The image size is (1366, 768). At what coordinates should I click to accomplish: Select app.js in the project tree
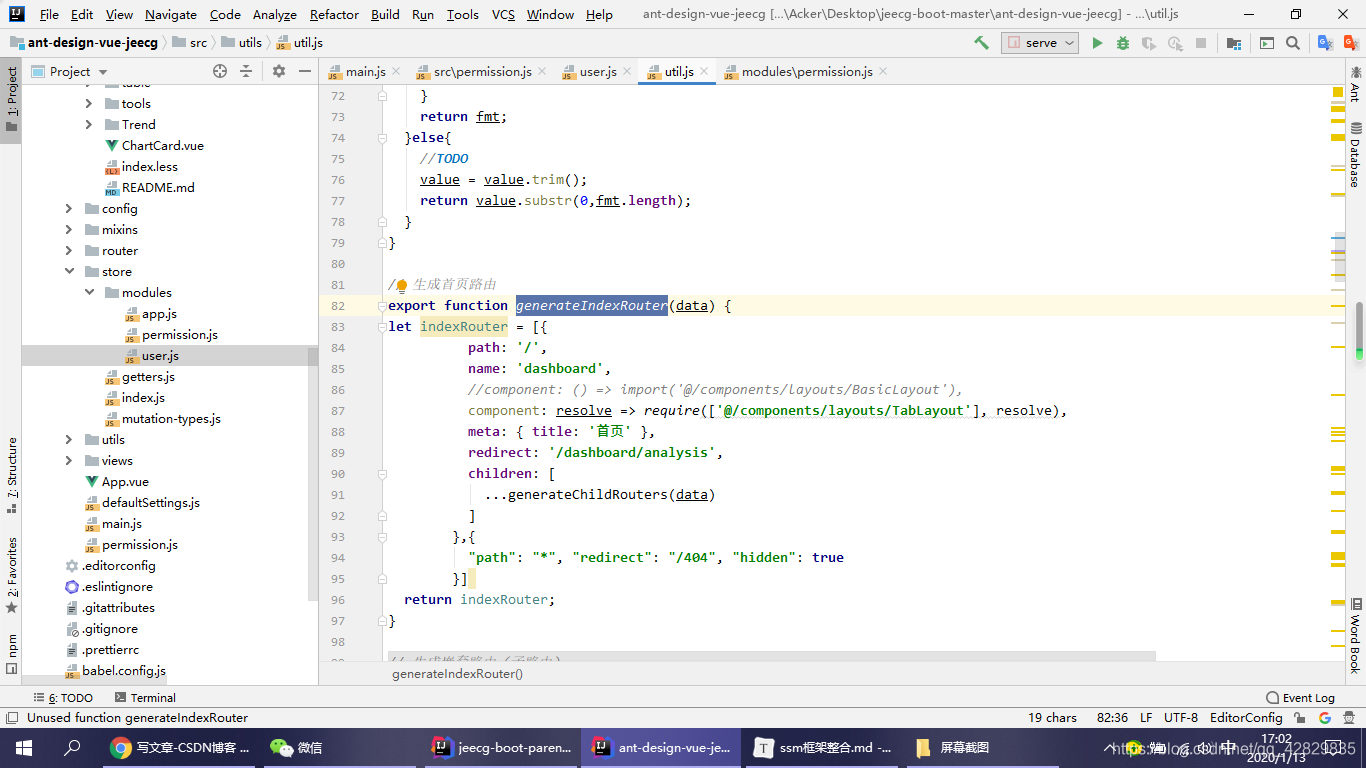pos(159,313)
